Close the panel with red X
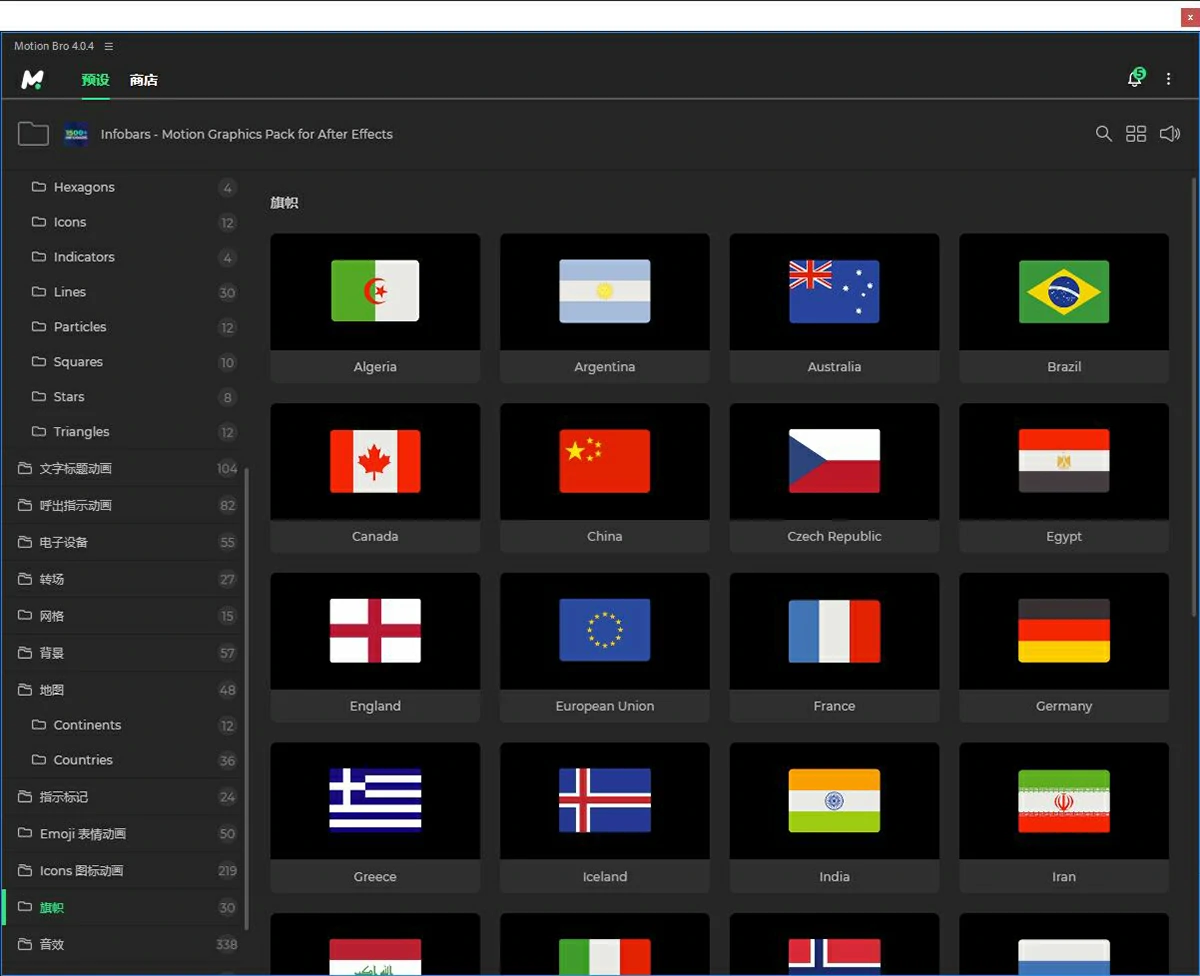1200x976 pixels. [1189, 17]
